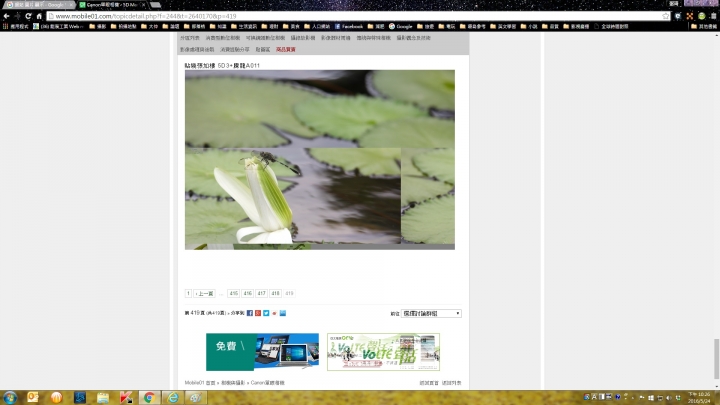
Task: Jump to page 417
Action: [261, 293]
